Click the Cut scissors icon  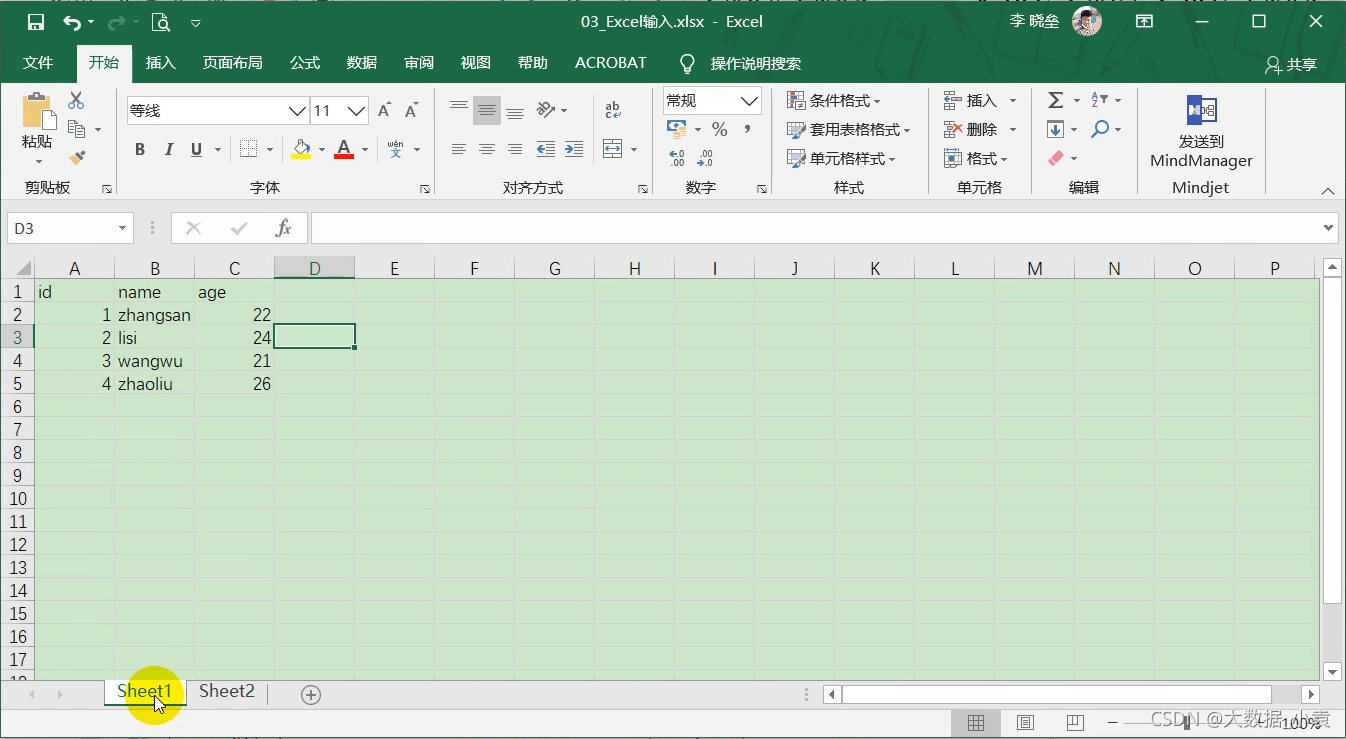click(x=76, y=101)
